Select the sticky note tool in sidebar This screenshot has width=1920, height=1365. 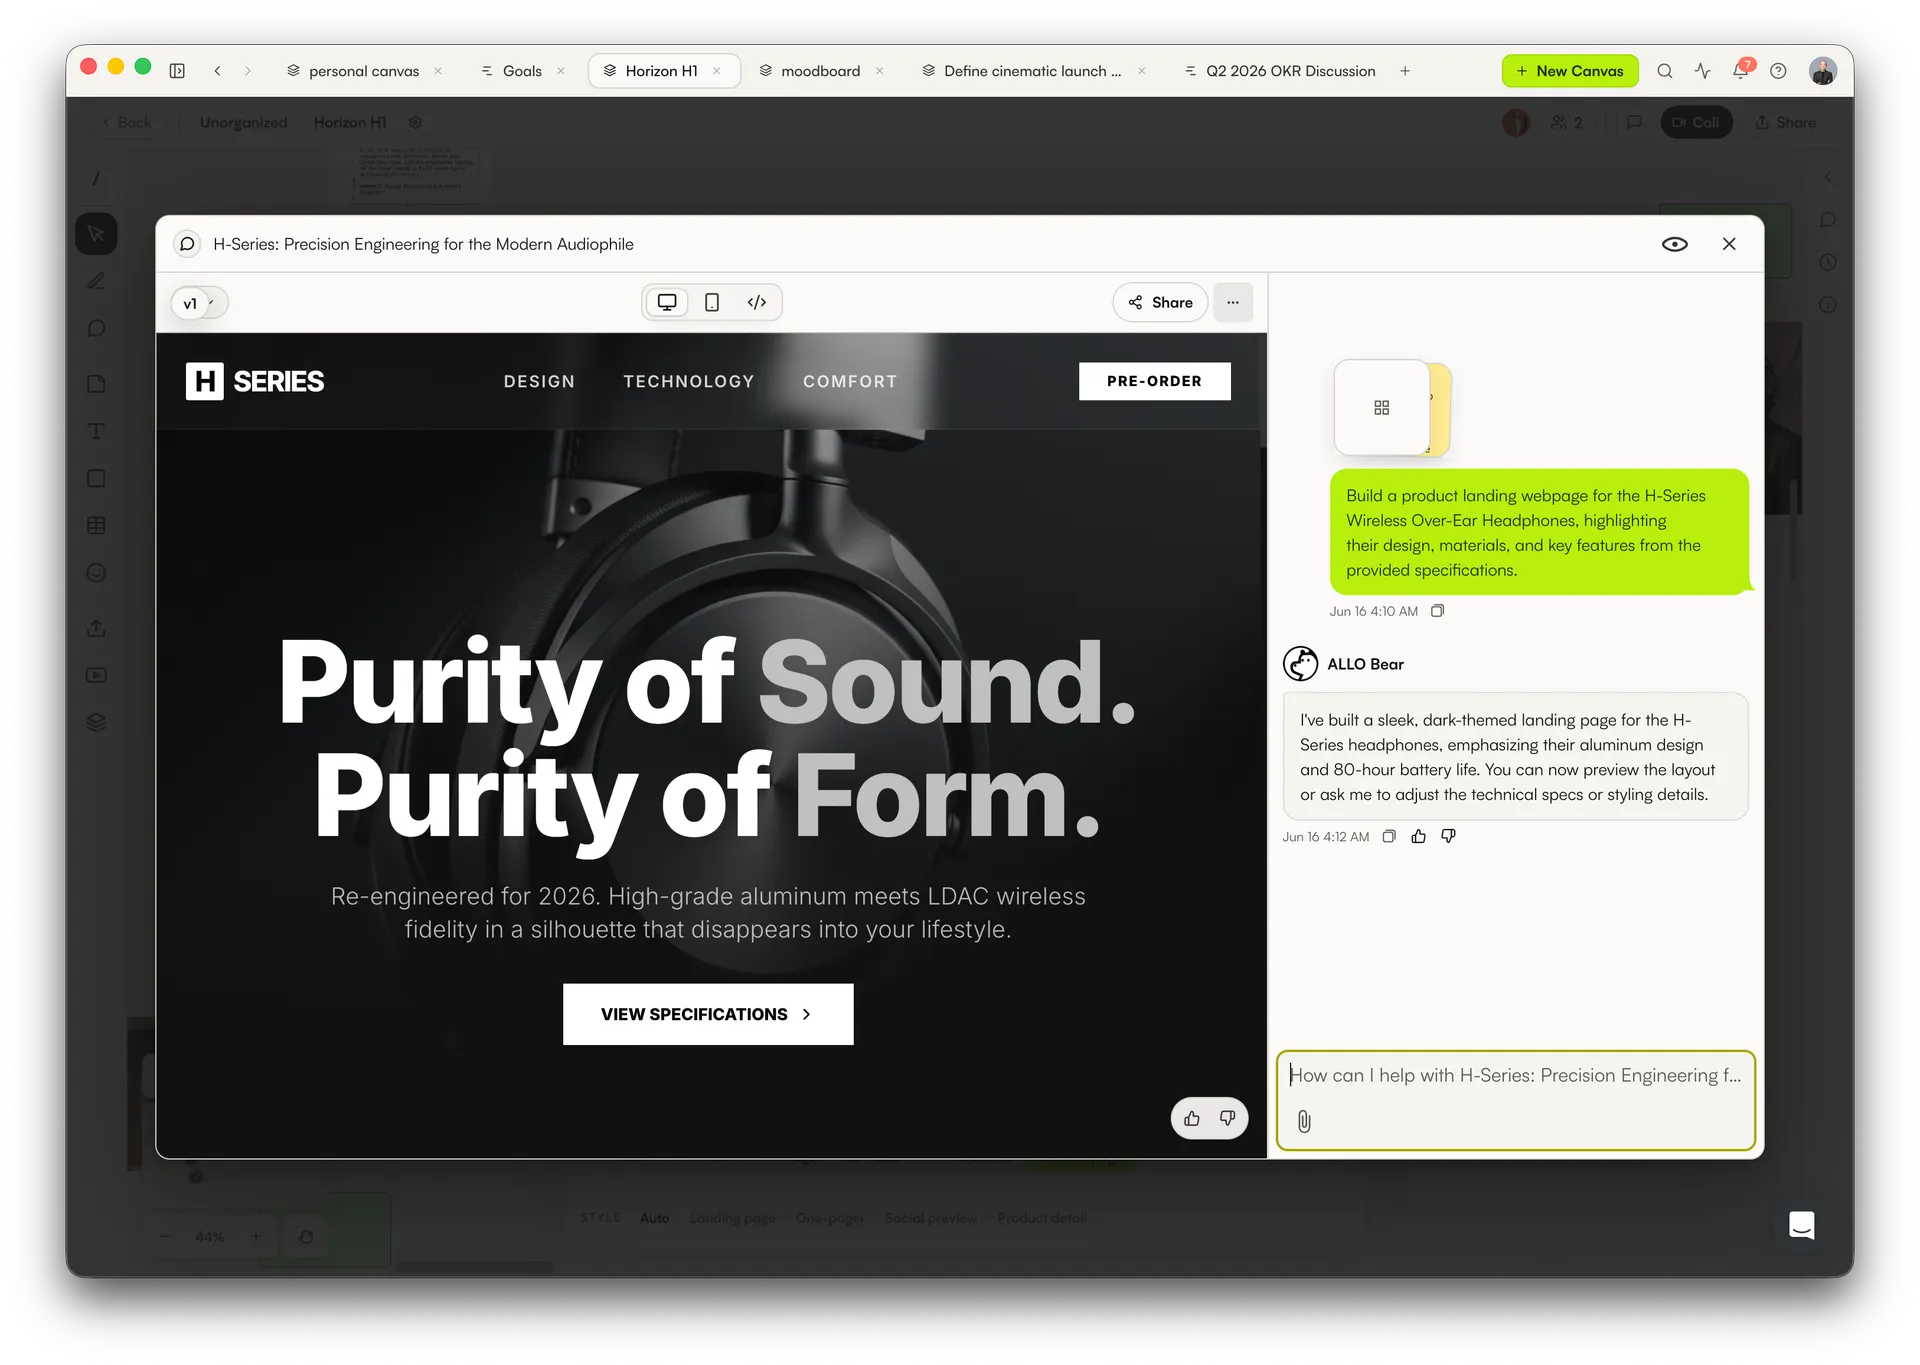[96, 384]
